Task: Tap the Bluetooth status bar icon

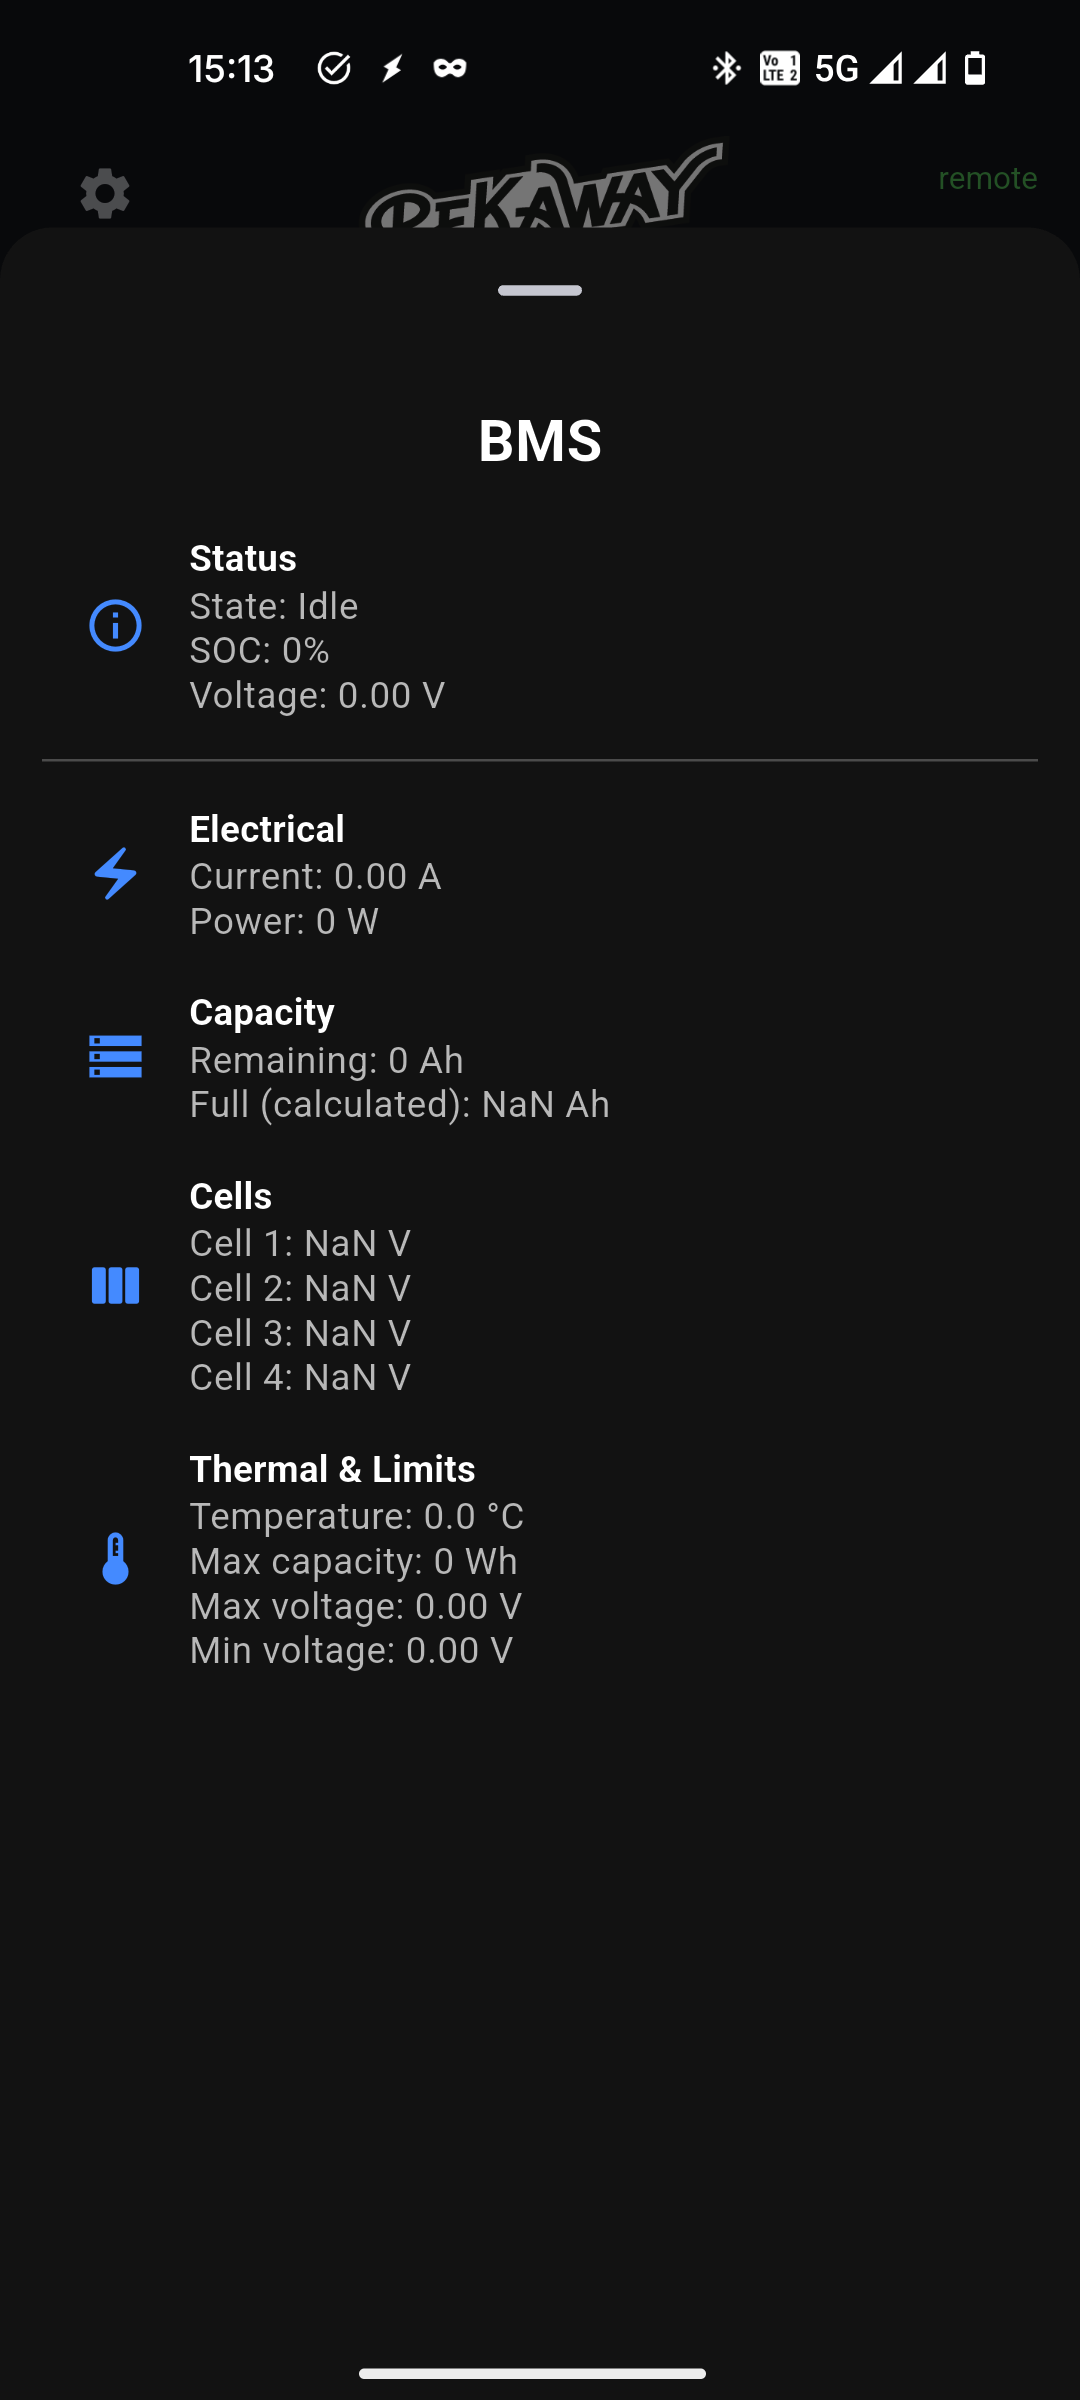Action: pos(726,68)
